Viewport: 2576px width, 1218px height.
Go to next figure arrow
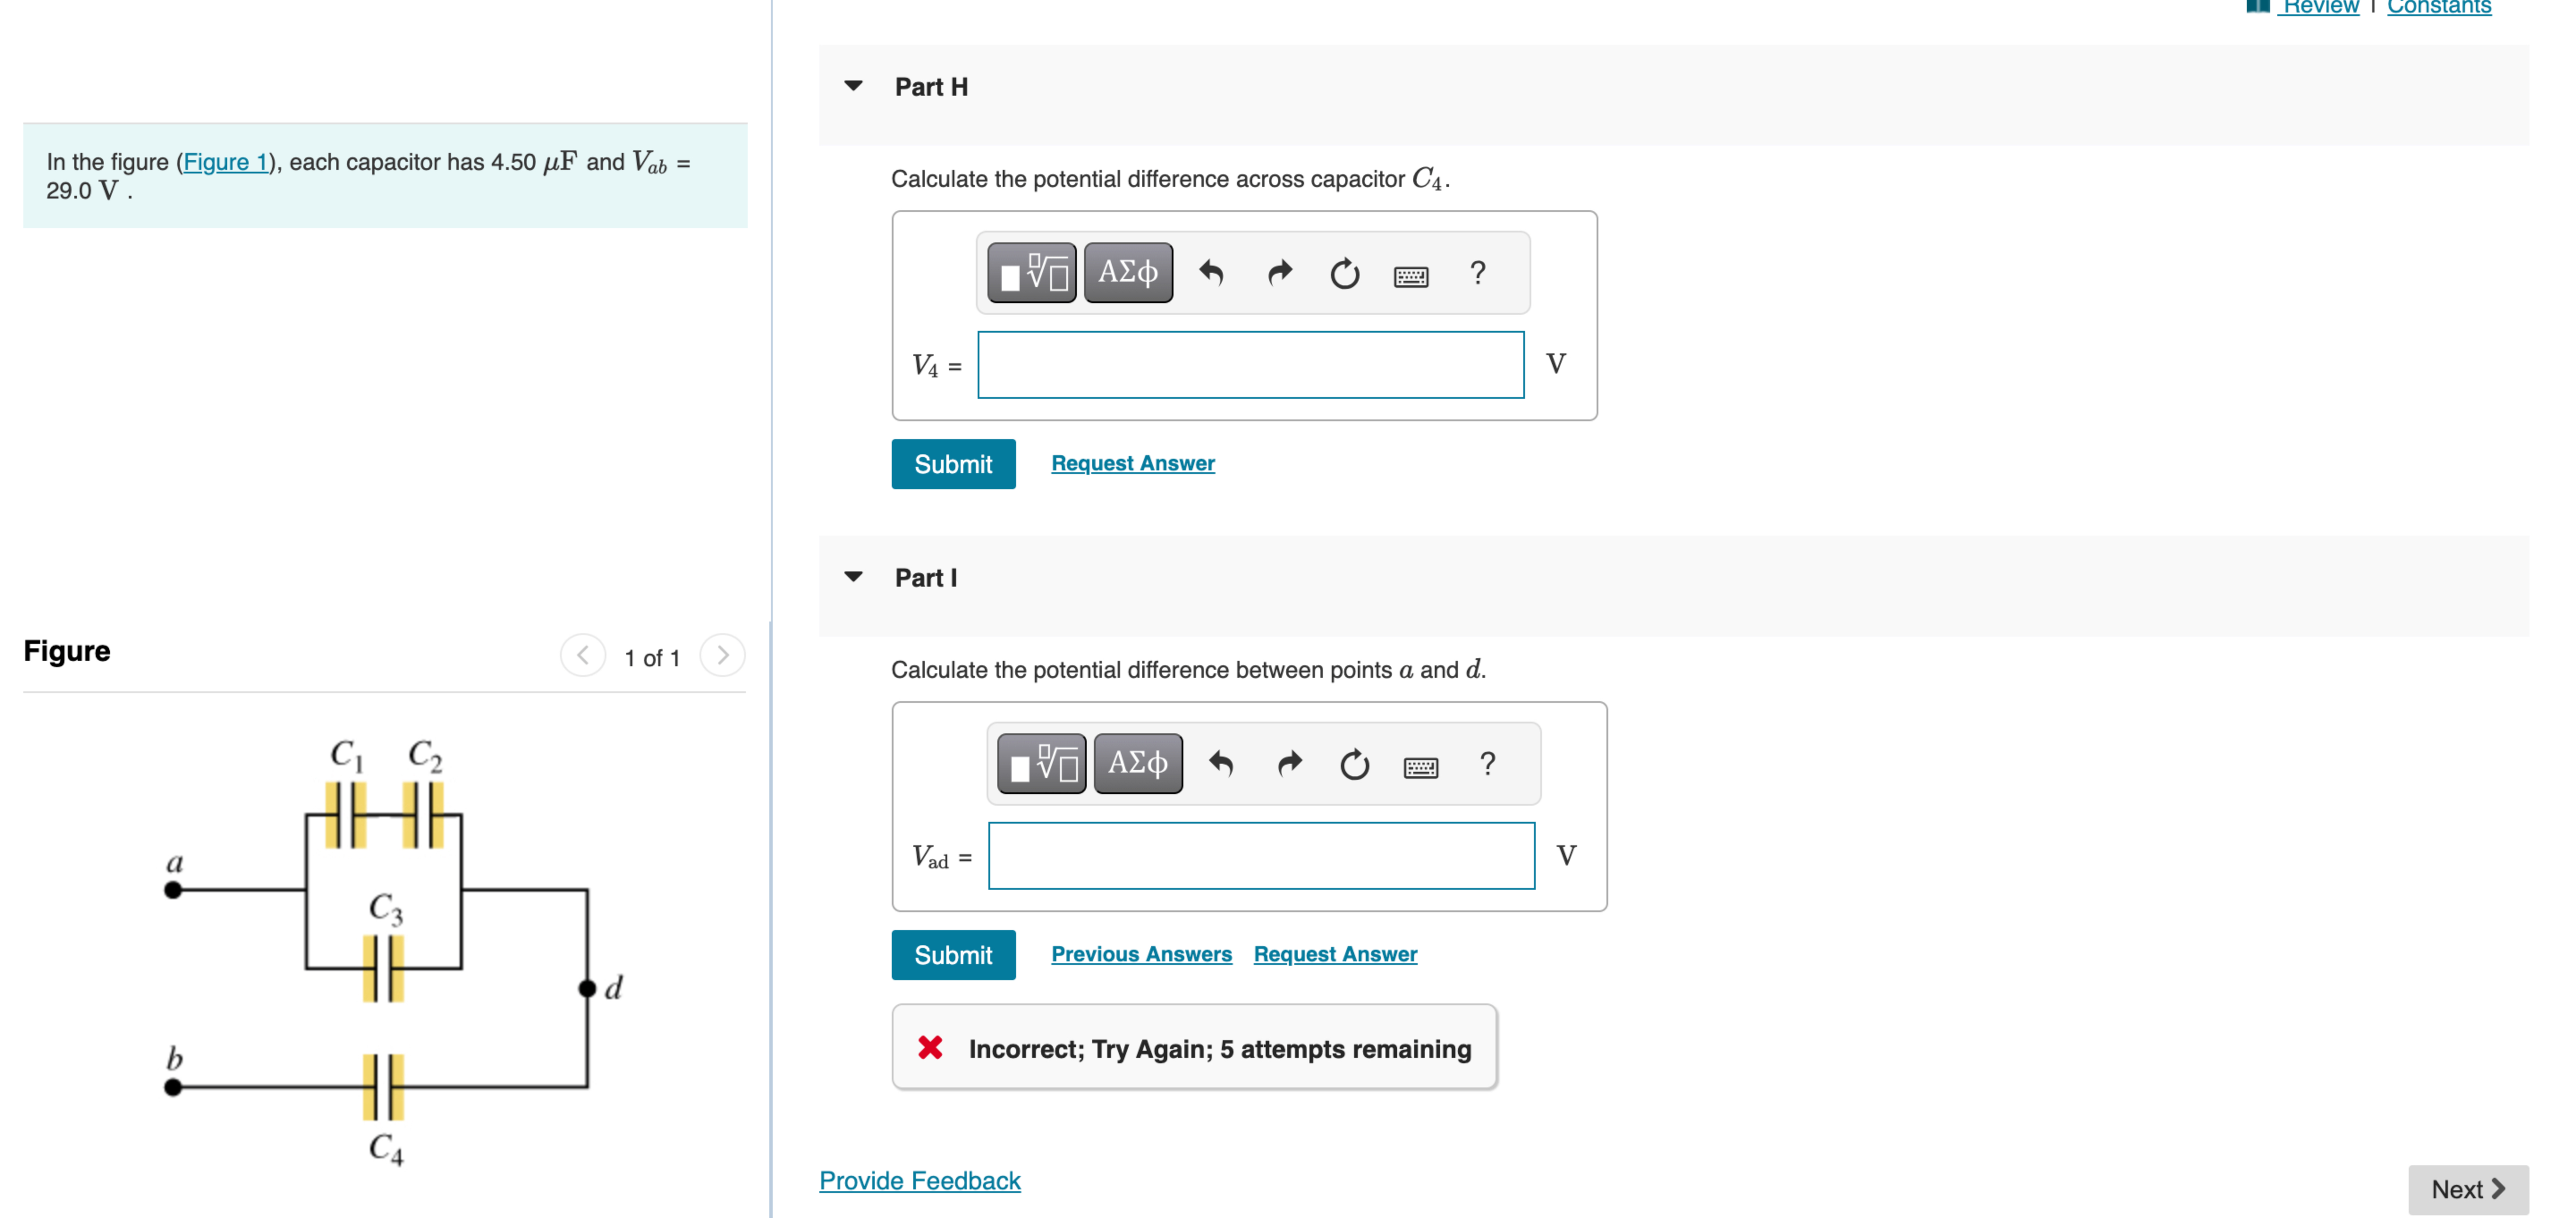coord(722,656)
